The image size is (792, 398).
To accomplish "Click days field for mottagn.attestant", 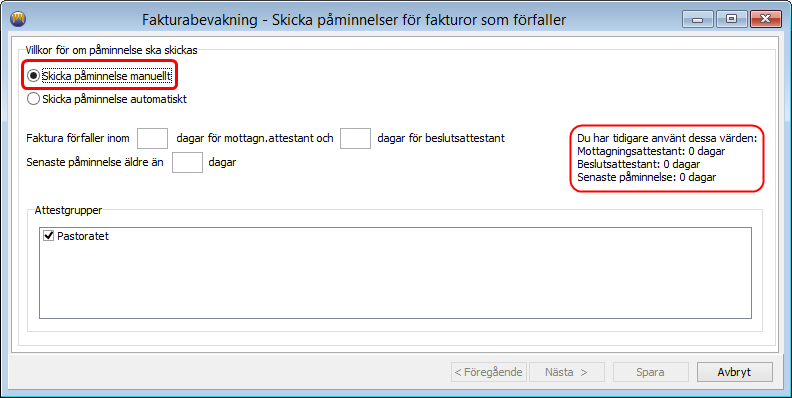I will tap(153, 138).
